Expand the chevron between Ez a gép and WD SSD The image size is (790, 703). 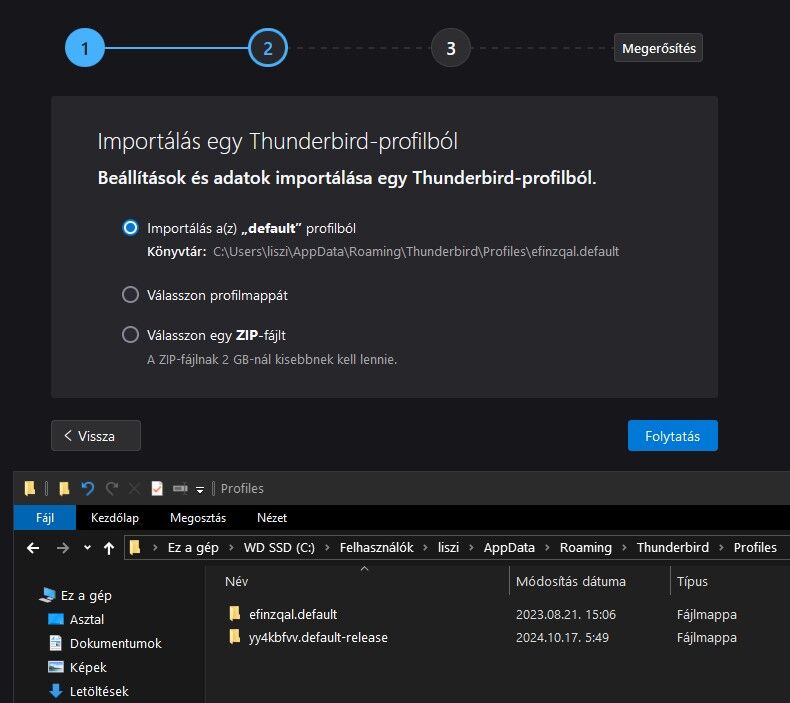point(231,547)
